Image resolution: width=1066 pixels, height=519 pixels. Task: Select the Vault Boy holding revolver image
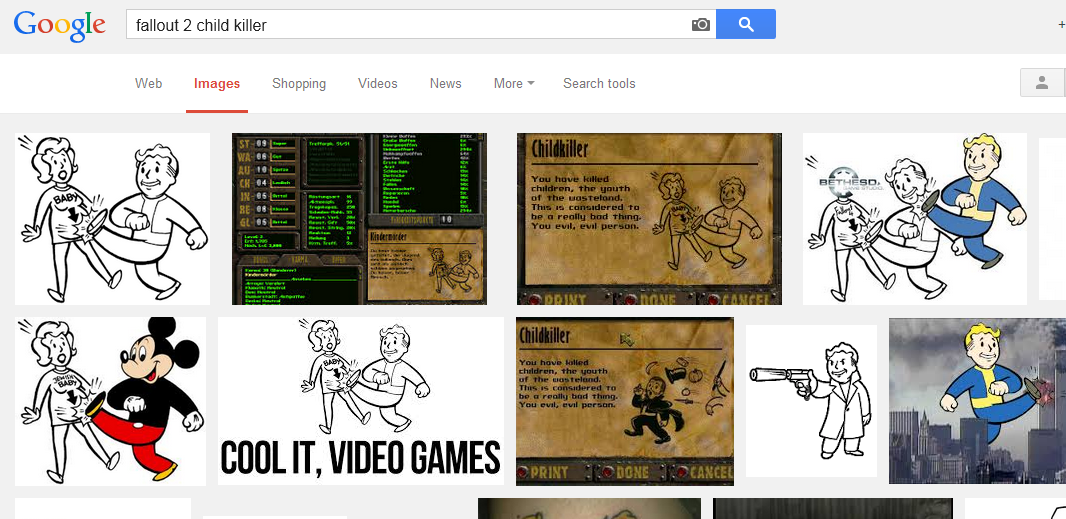(x=810, y=400)
